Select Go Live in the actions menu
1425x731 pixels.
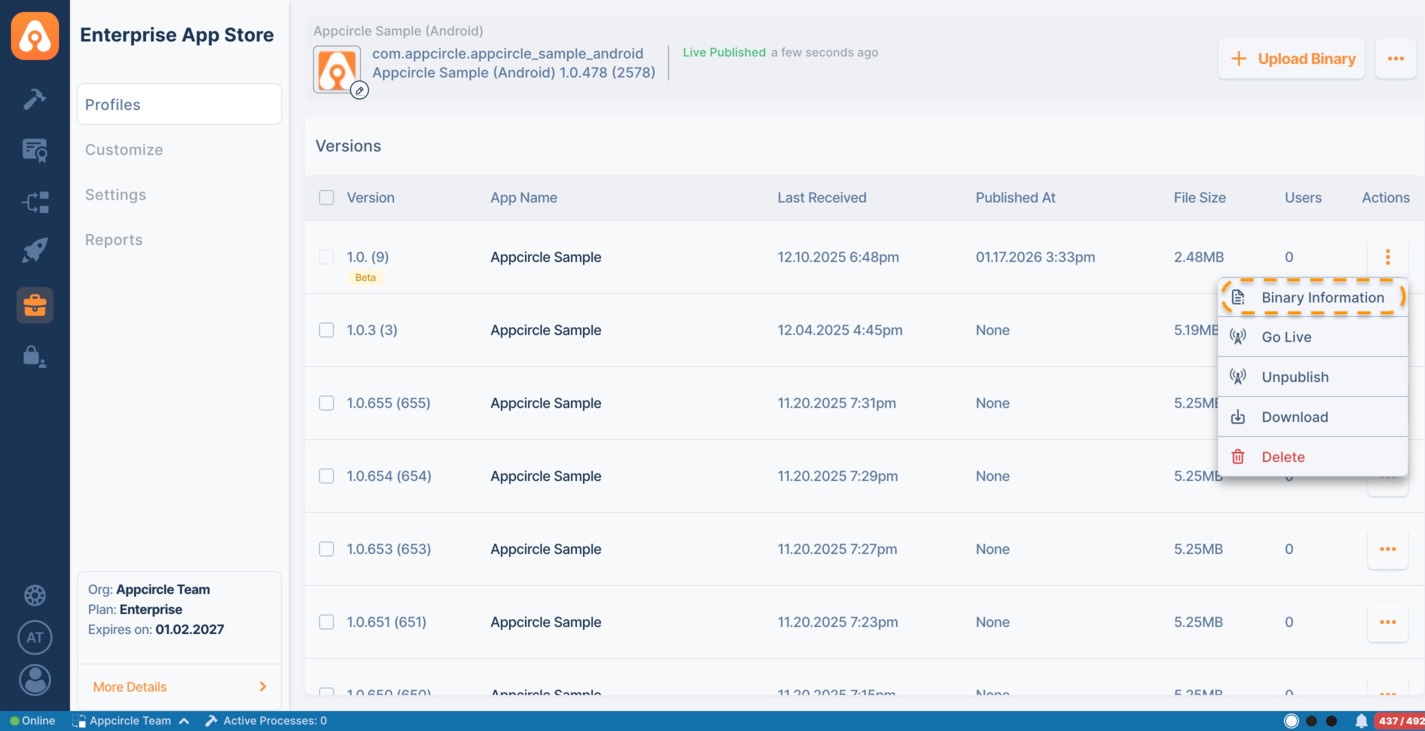(1287, 337)
